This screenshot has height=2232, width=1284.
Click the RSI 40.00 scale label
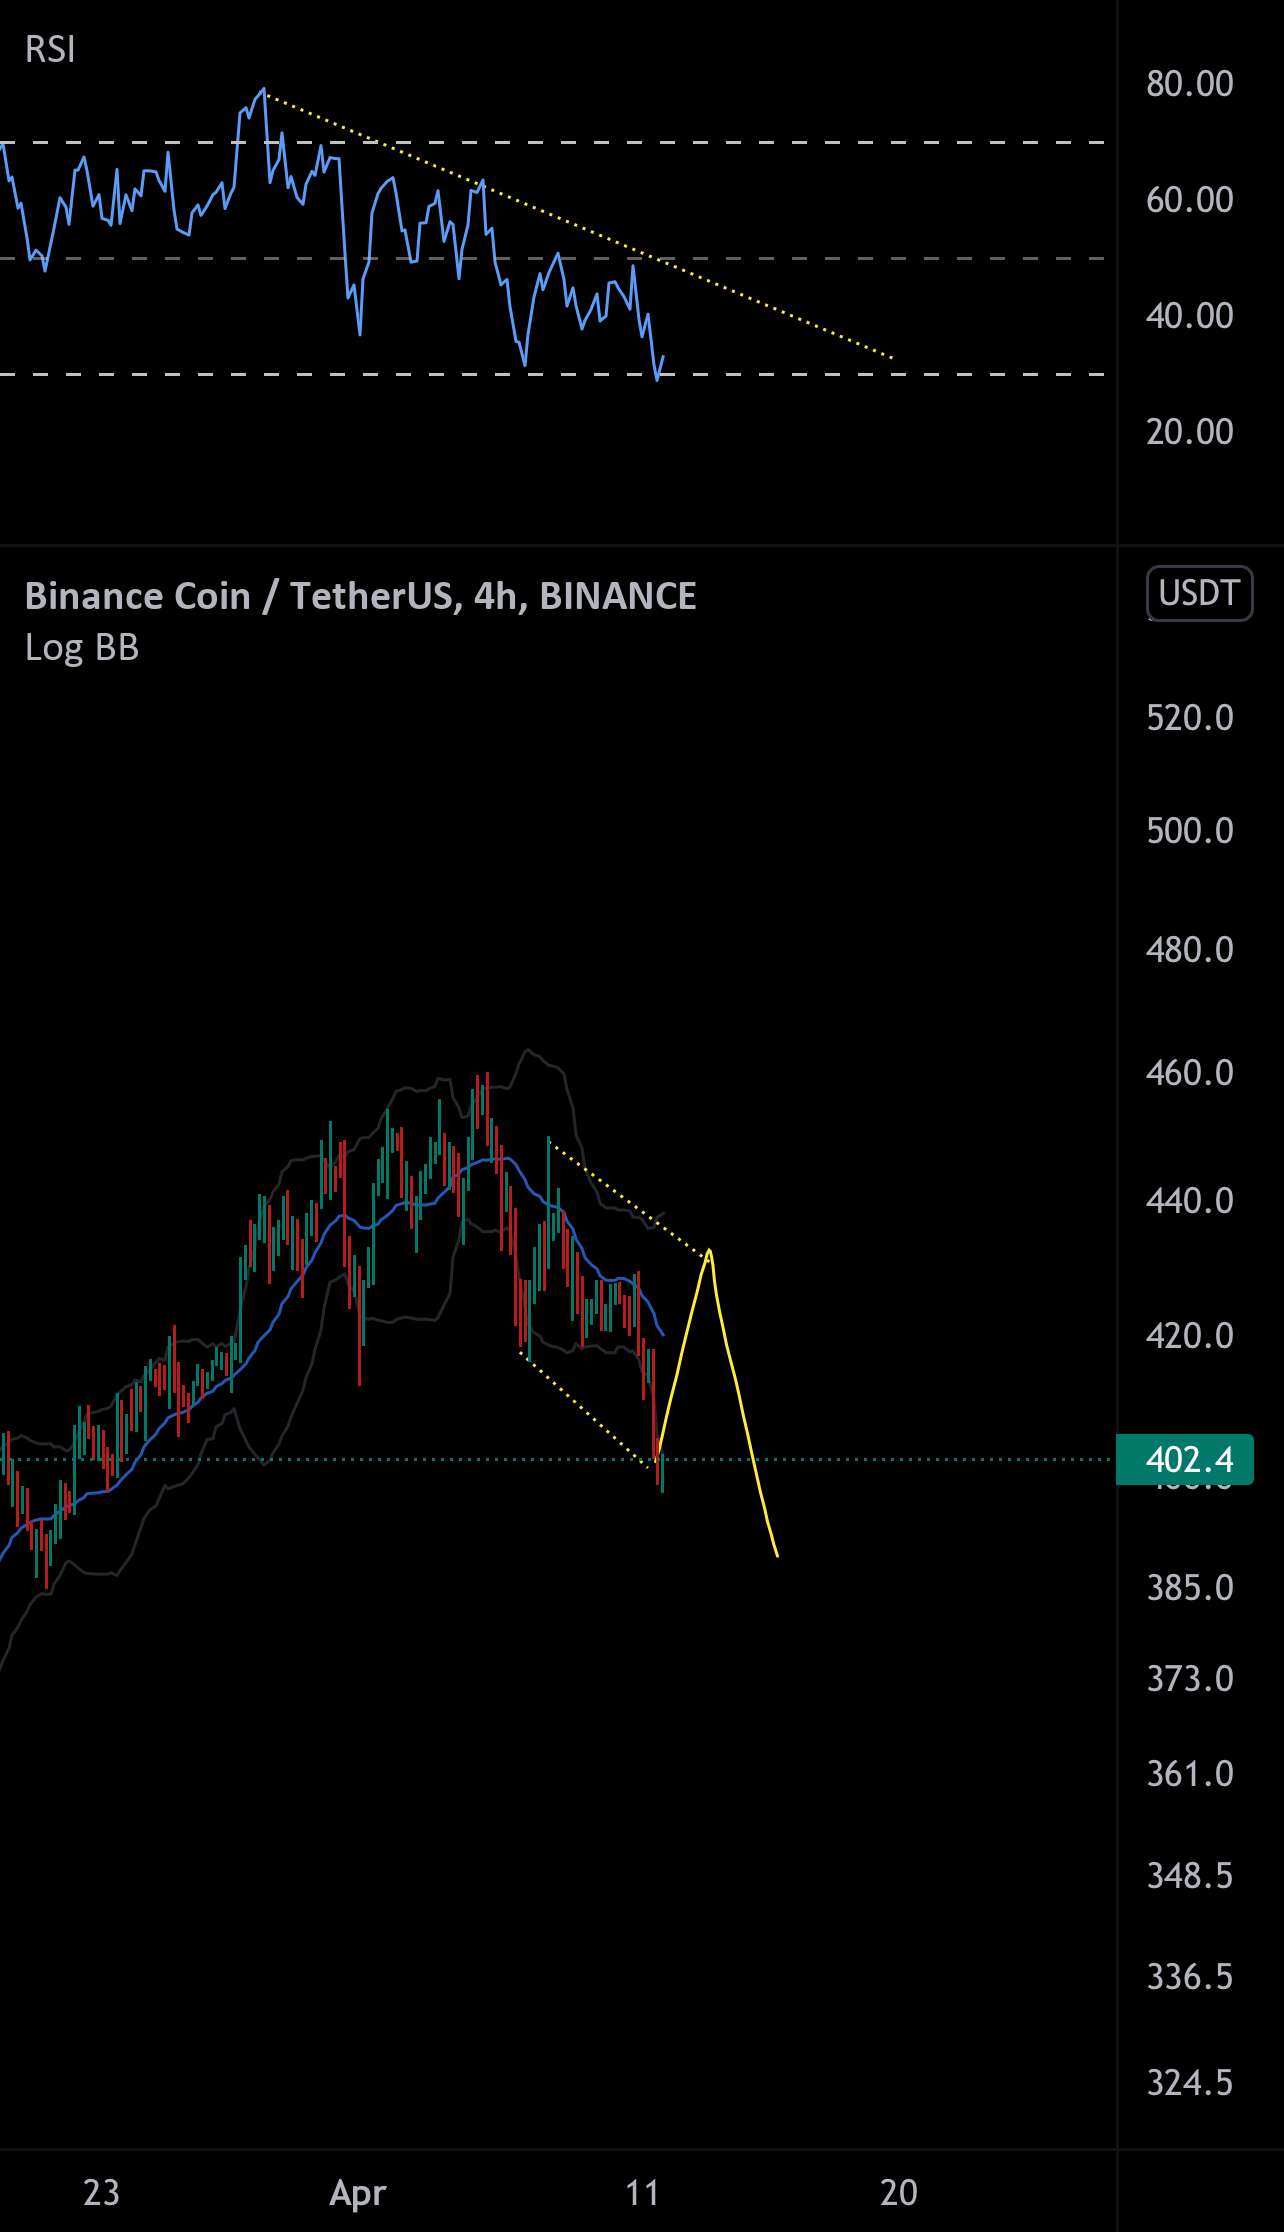tap(1190, 316)
